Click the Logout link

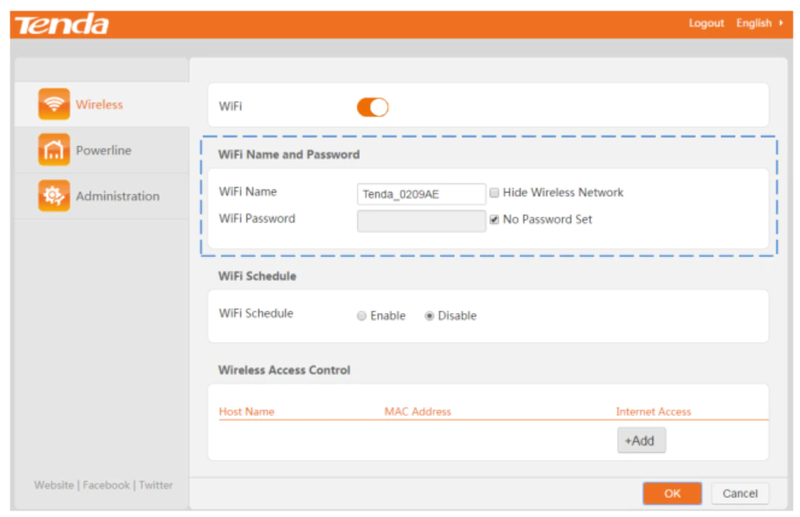coord(706,23)
